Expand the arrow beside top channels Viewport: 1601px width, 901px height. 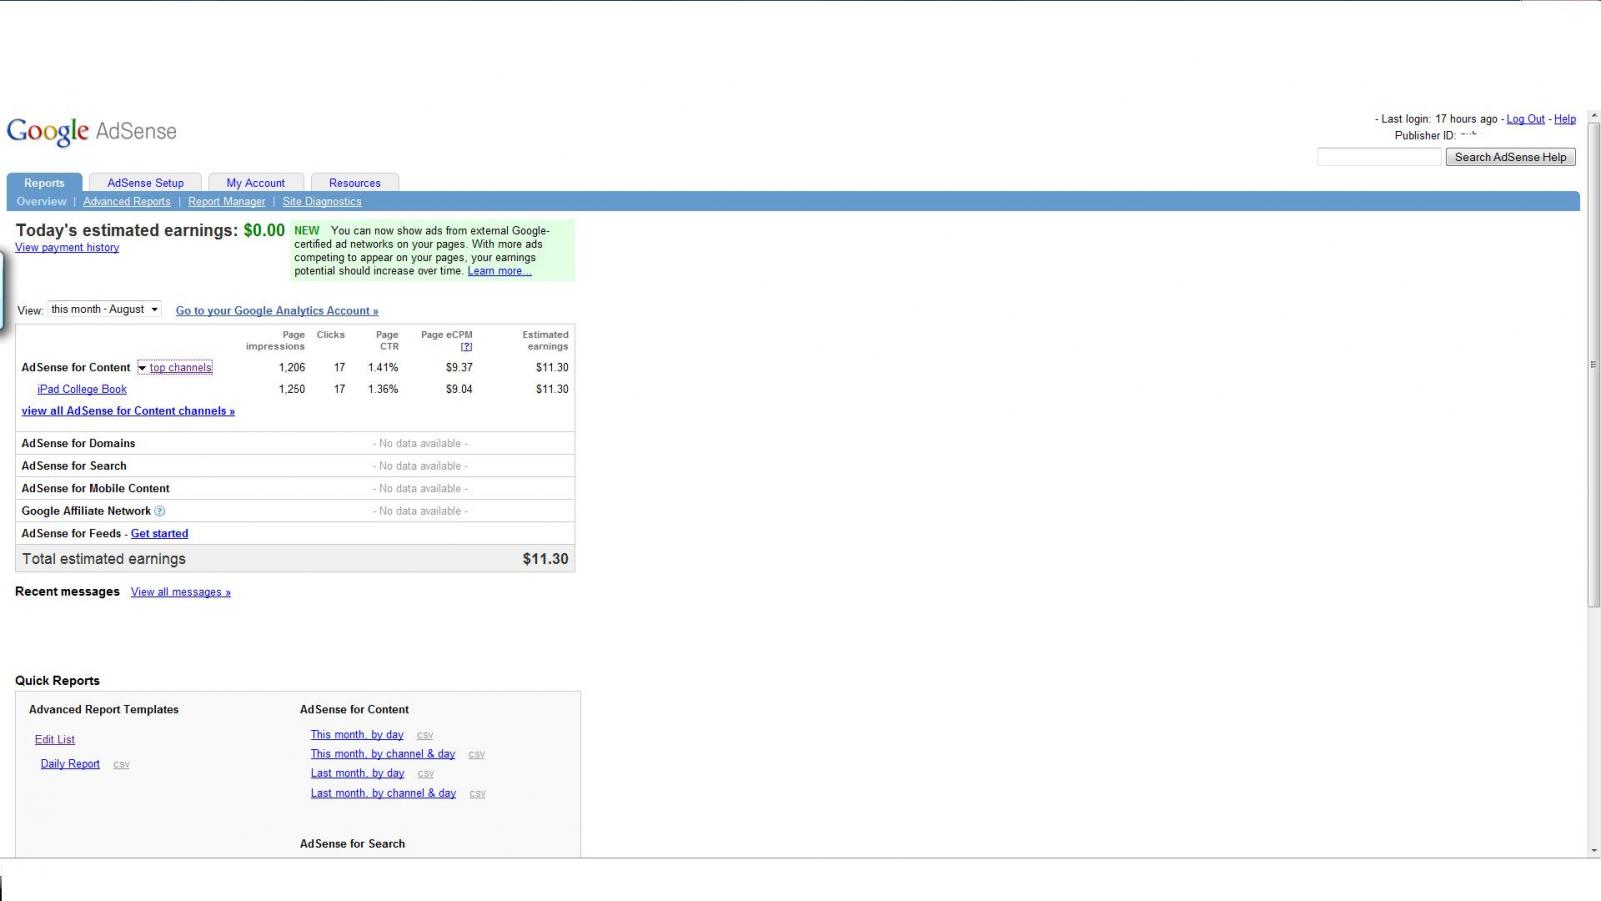pos(142,368)
